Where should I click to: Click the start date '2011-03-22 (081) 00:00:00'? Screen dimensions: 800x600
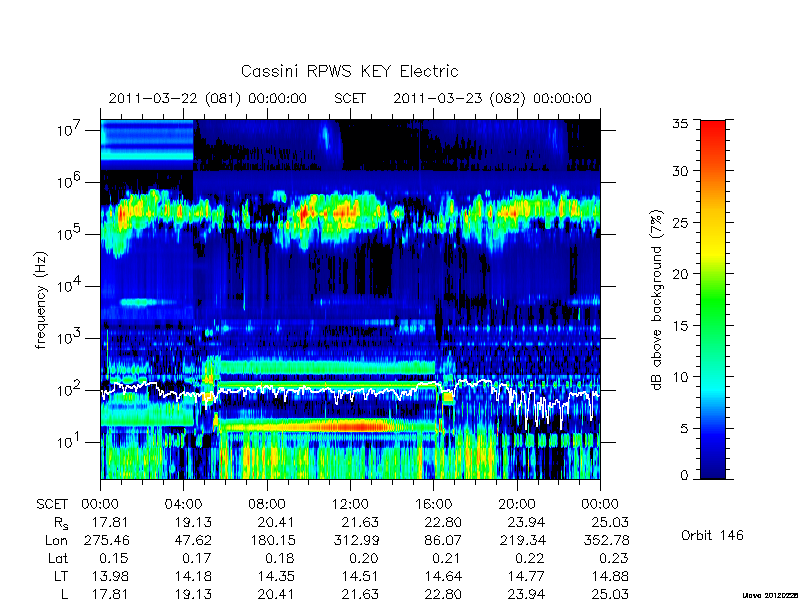(208, 98)
